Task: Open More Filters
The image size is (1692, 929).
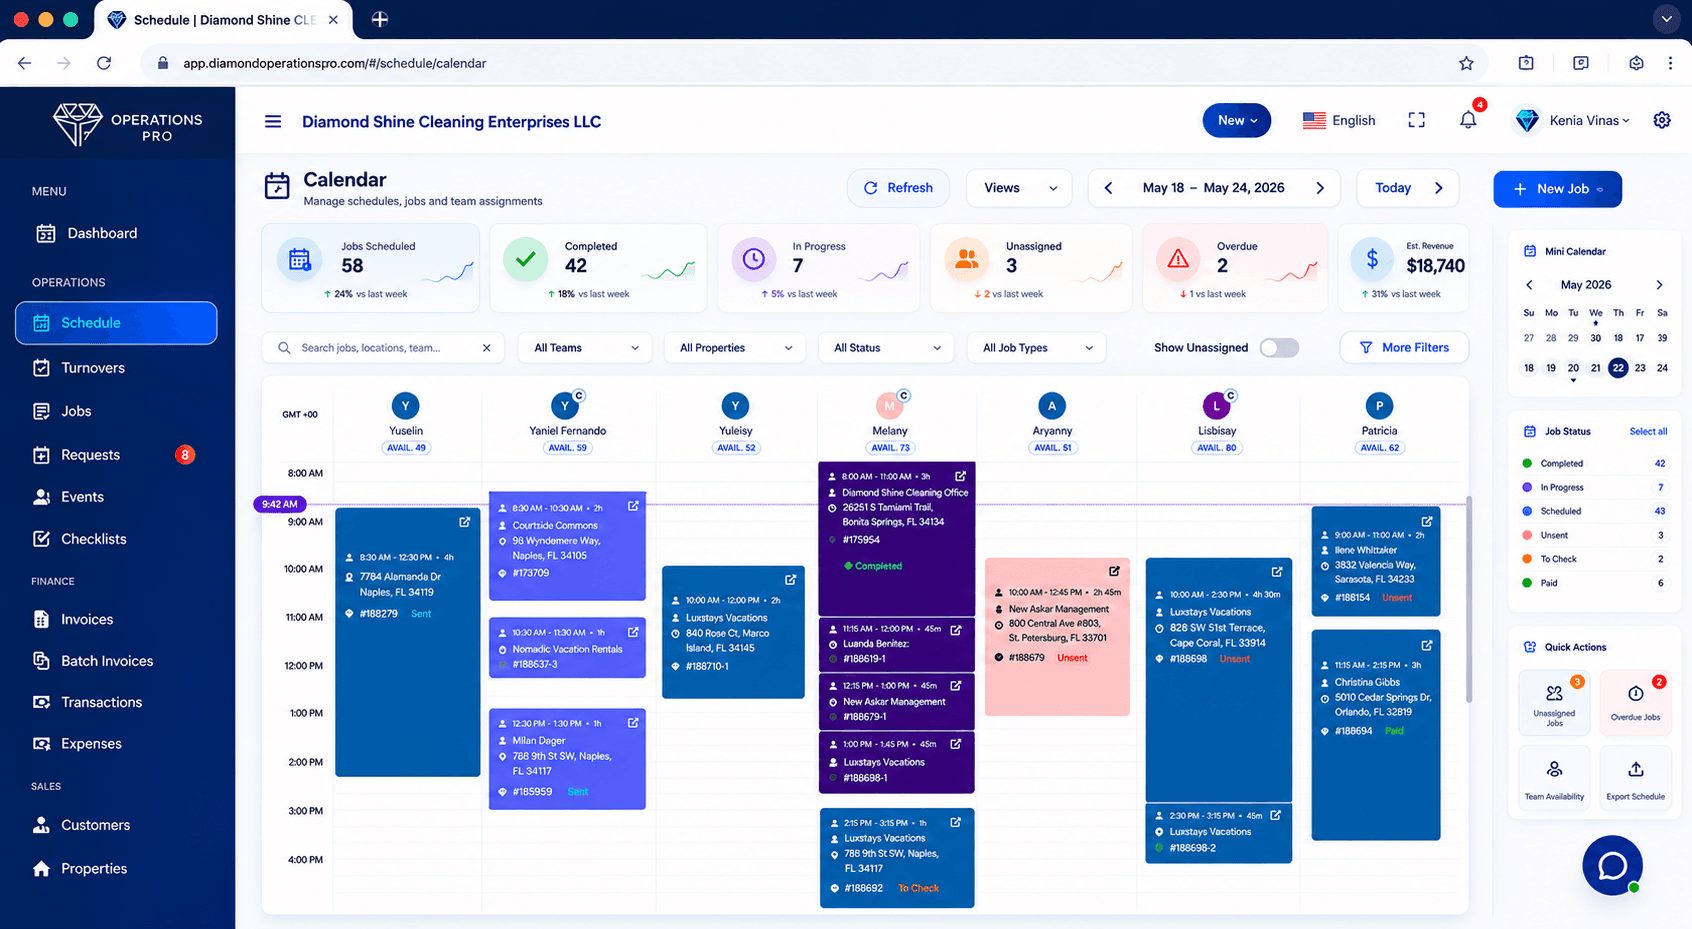Action: pyautogui.click(x=1404, y=348)
